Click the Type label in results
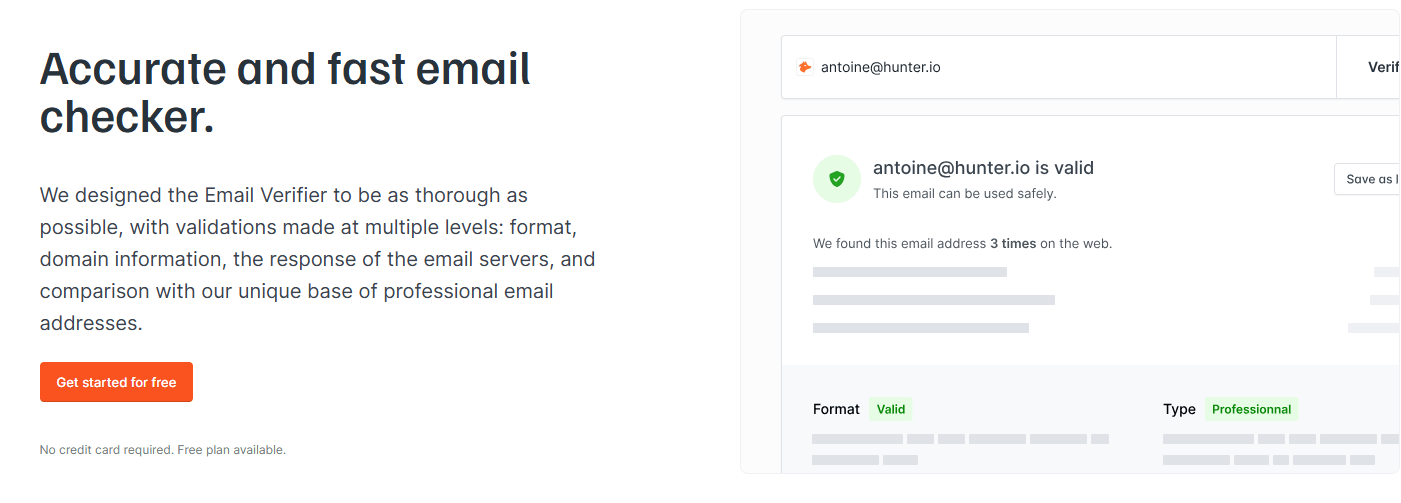The image size is (1401, 503). 1179,409
